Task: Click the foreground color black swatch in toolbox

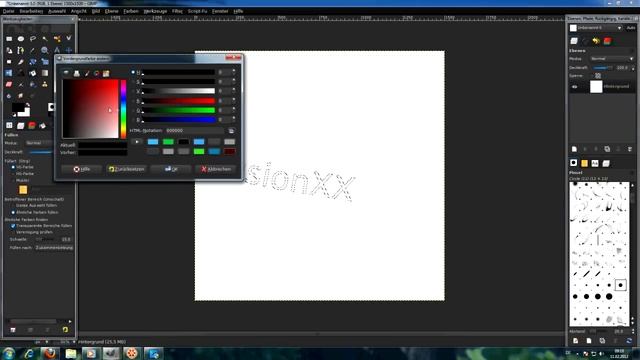Action: tap(18, 108)
